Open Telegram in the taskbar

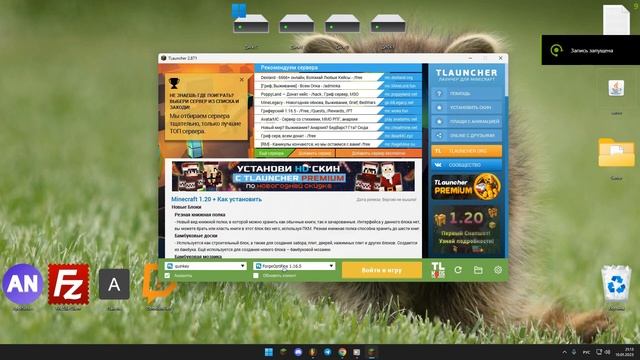coord(327,352)
